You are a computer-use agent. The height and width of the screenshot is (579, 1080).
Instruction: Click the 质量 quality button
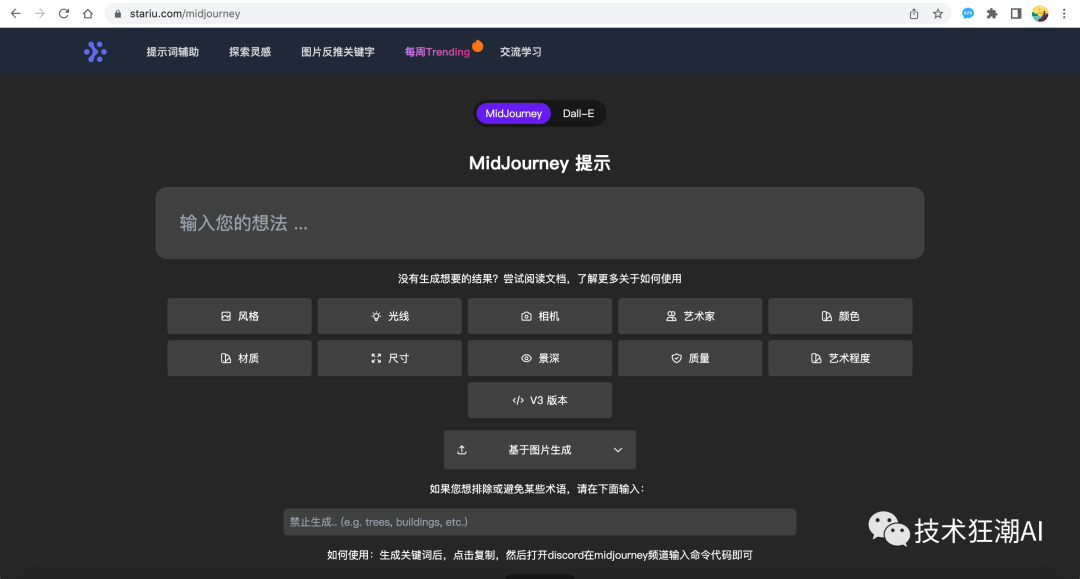point(690,358)
